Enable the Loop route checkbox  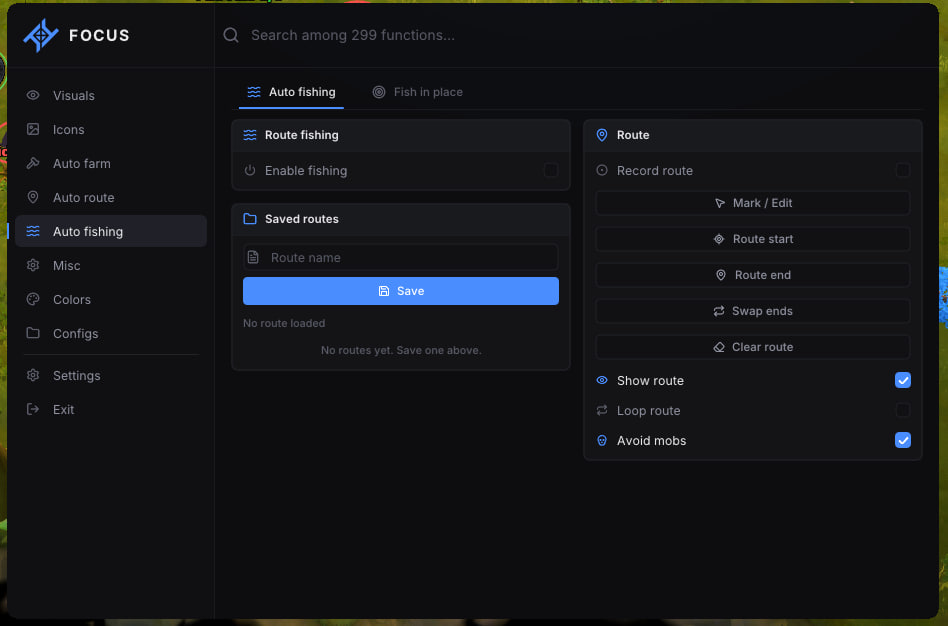902,410
